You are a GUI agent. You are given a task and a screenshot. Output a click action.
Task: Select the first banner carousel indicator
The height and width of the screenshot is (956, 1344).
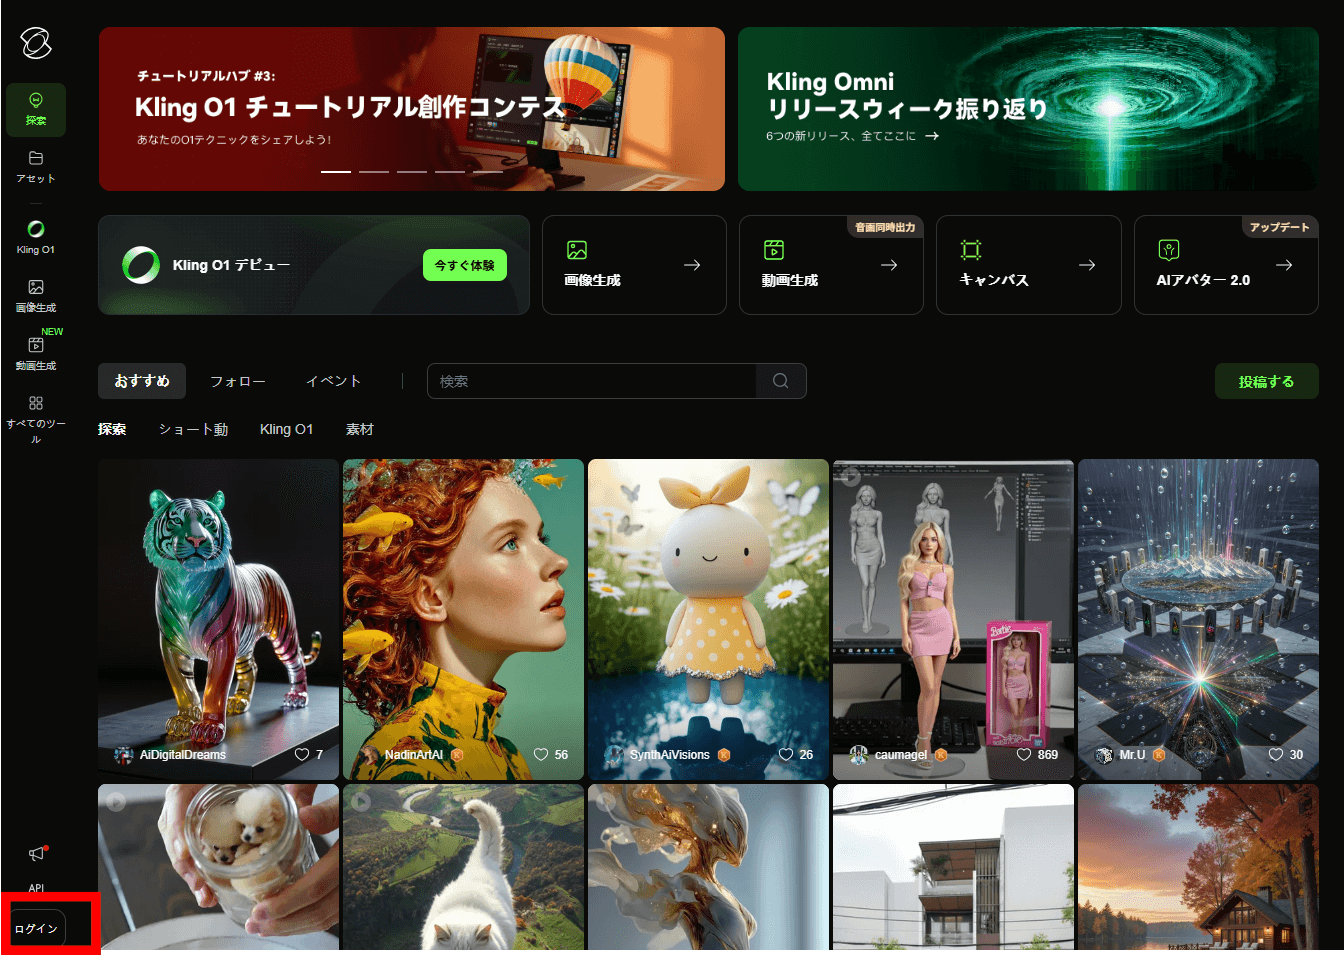(336, 172)
